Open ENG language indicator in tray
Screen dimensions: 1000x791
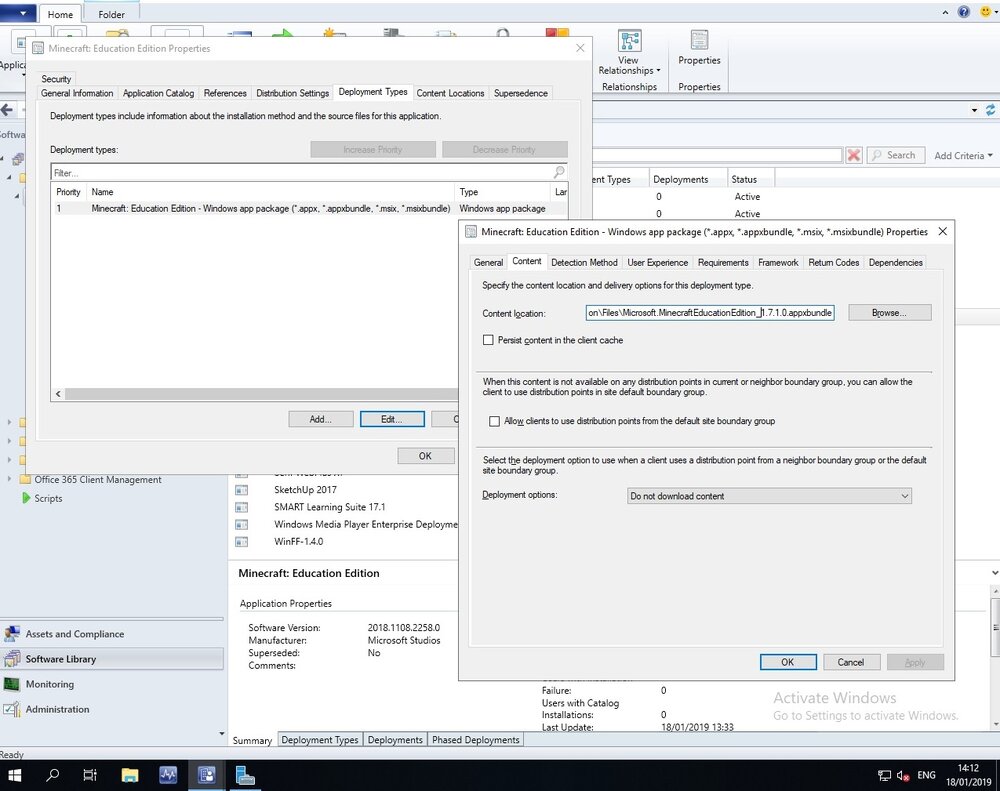926,775
